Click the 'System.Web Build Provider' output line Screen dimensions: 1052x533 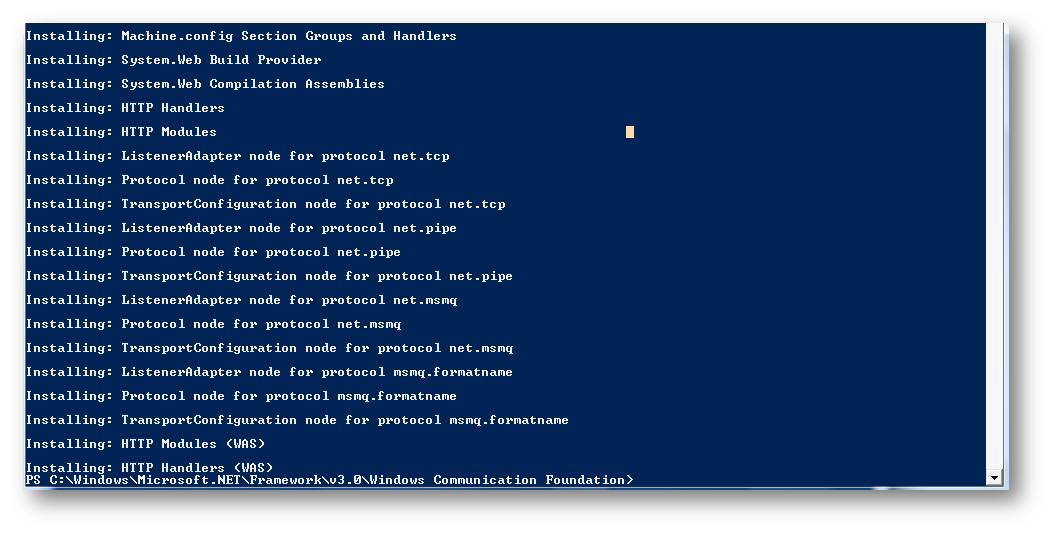click(173, 60)
